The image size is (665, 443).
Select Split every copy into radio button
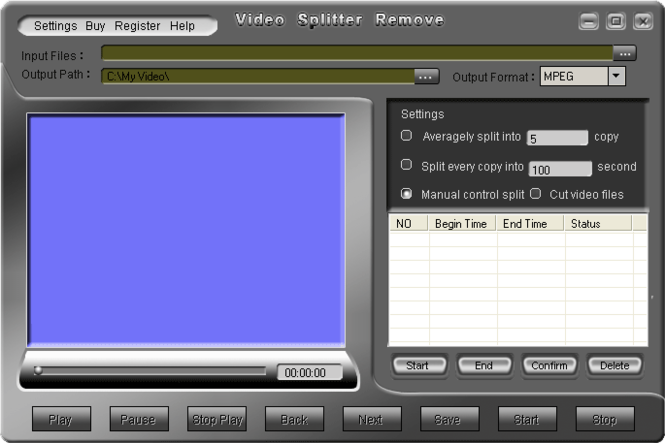pyautogui.click(x=406, y=164)
